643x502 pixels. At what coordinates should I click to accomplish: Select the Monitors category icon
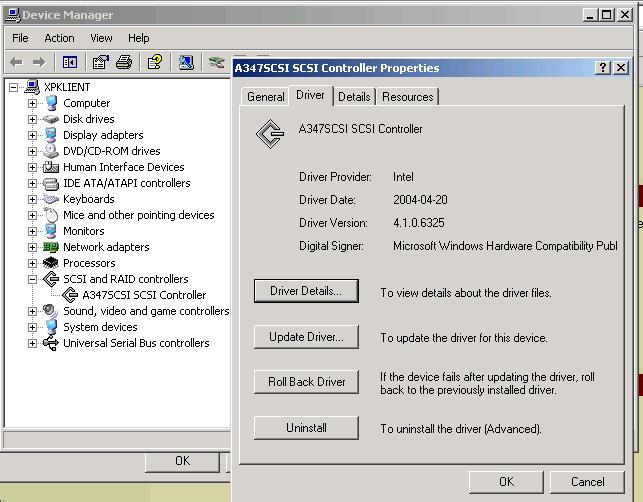pos(51,231)
